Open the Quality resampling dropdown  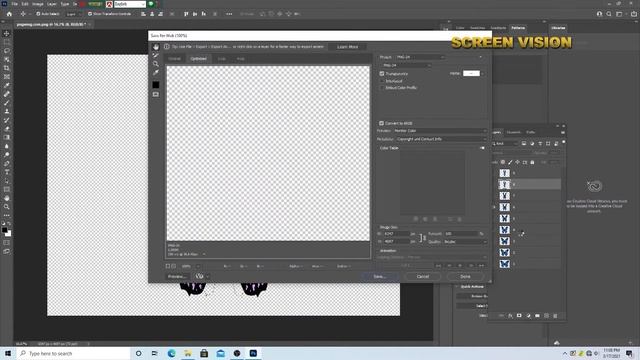tap(465, 242)
